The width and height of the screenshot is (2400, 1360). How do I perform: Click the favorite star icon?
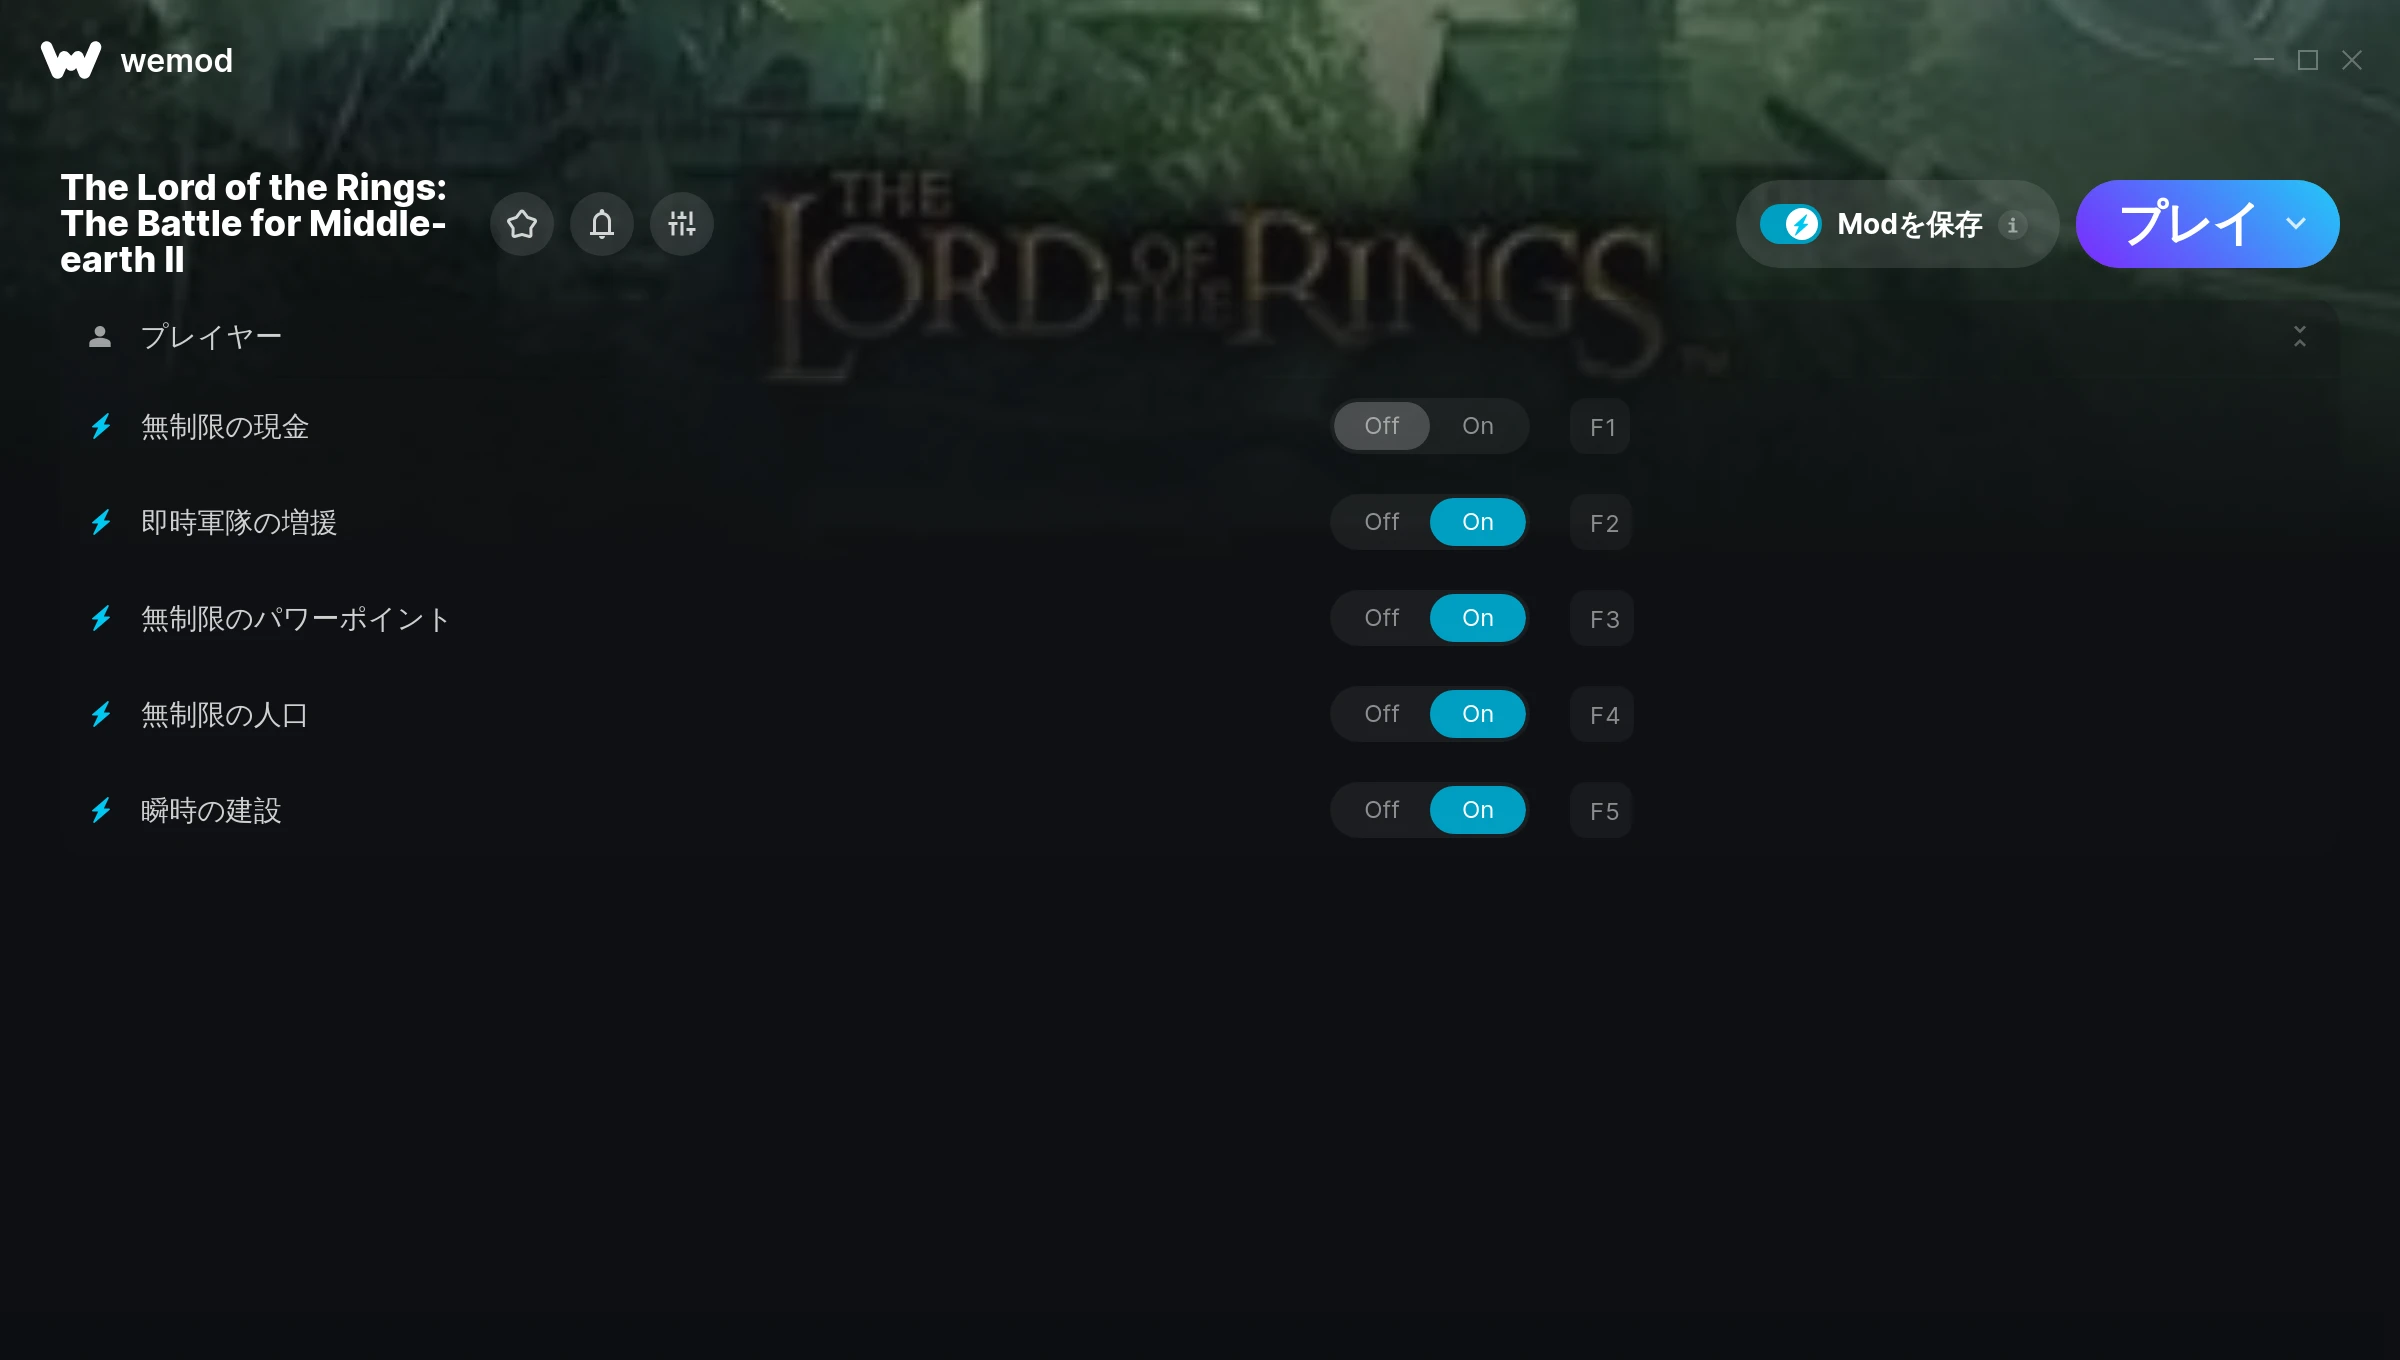[x=522, y=224]
